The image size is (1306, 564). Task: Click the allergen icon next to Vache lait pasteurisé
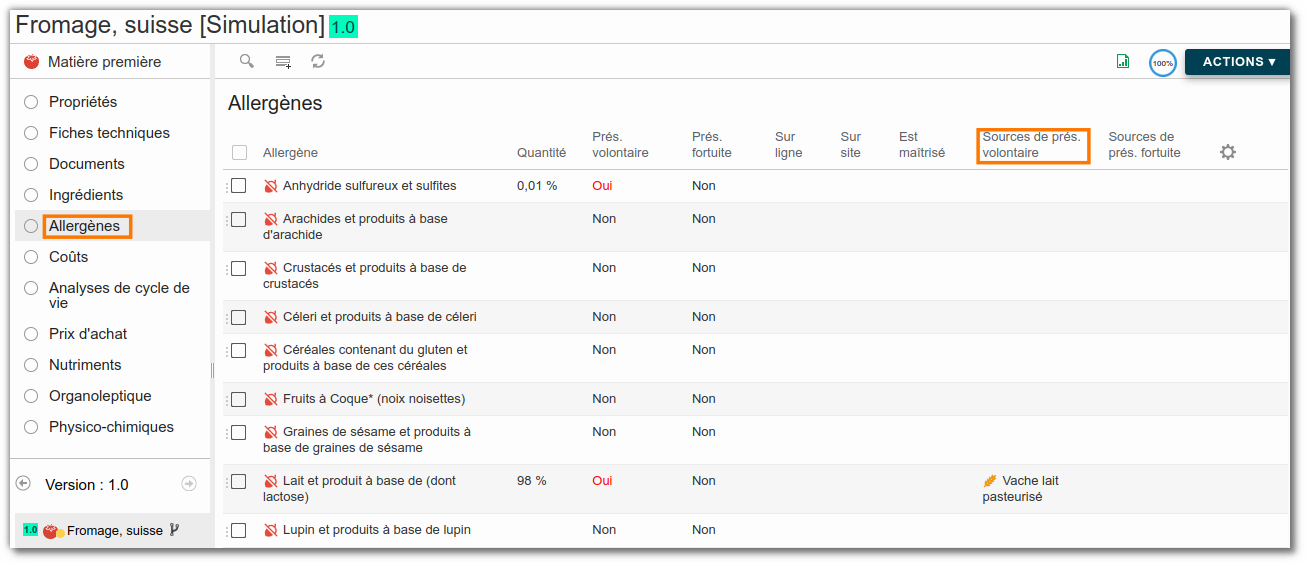click(x=990, y=481)
